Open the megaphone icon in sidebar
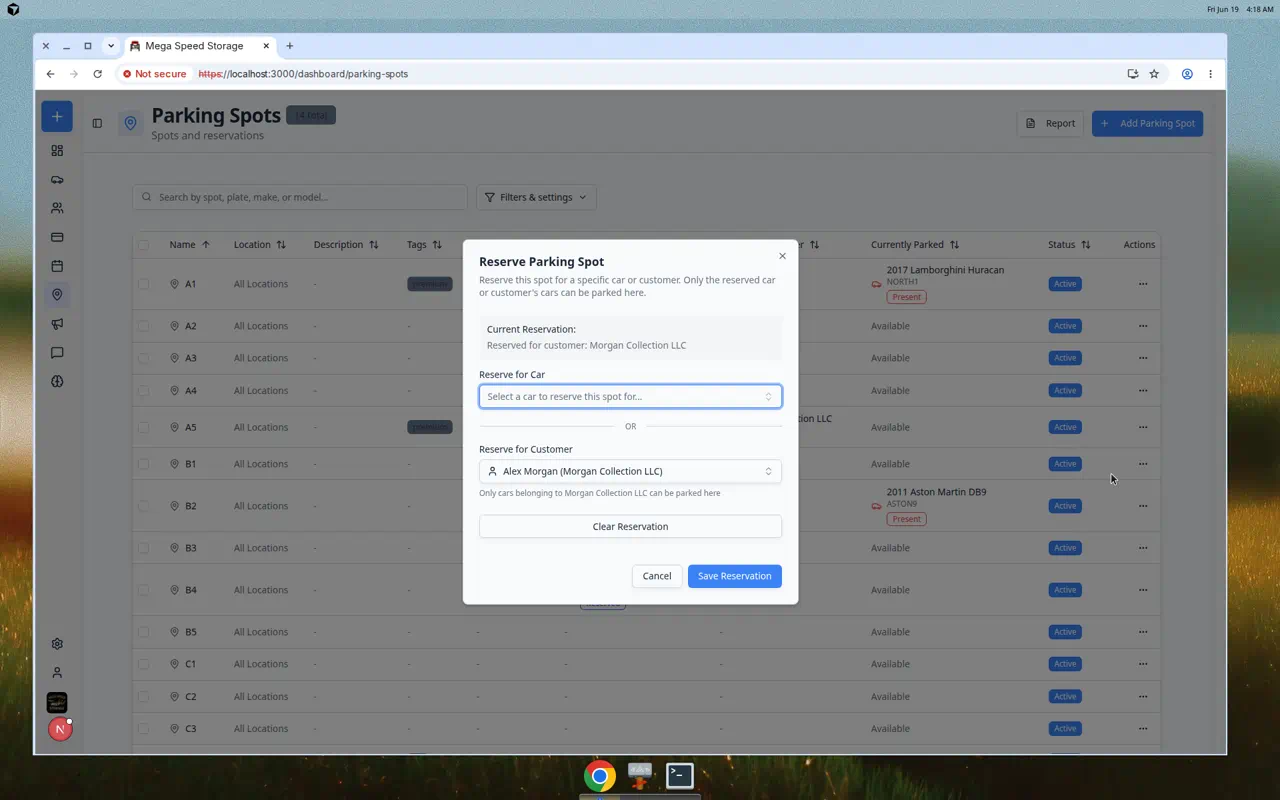1280x800 pixels. [x=57, y=324]
